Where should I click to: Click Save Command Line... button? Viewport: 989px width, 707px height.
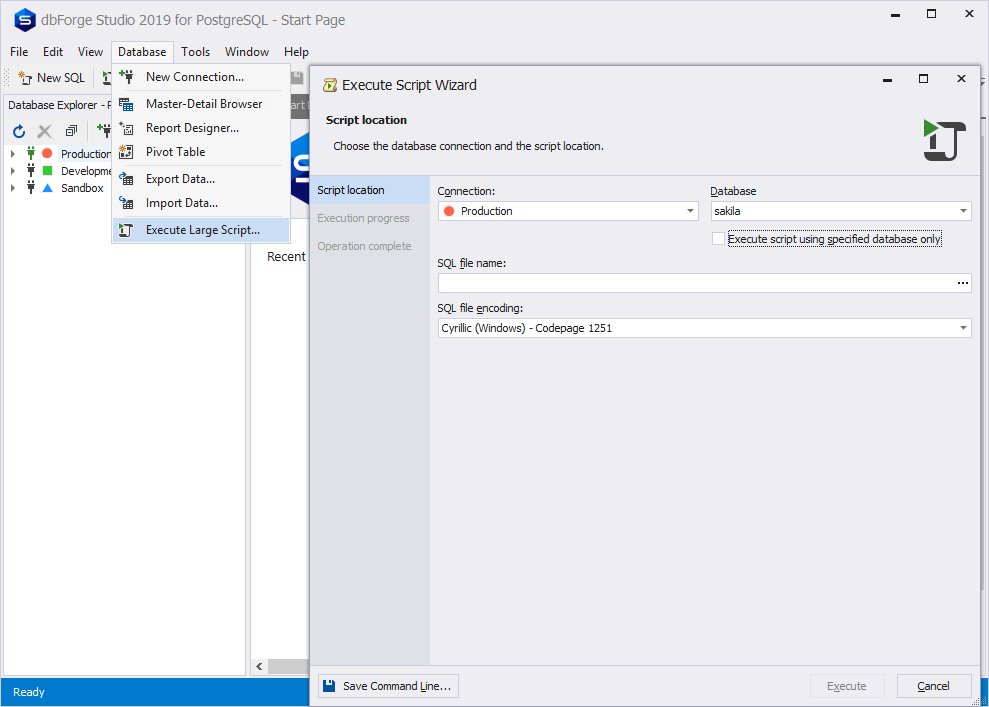coord(388,686)
